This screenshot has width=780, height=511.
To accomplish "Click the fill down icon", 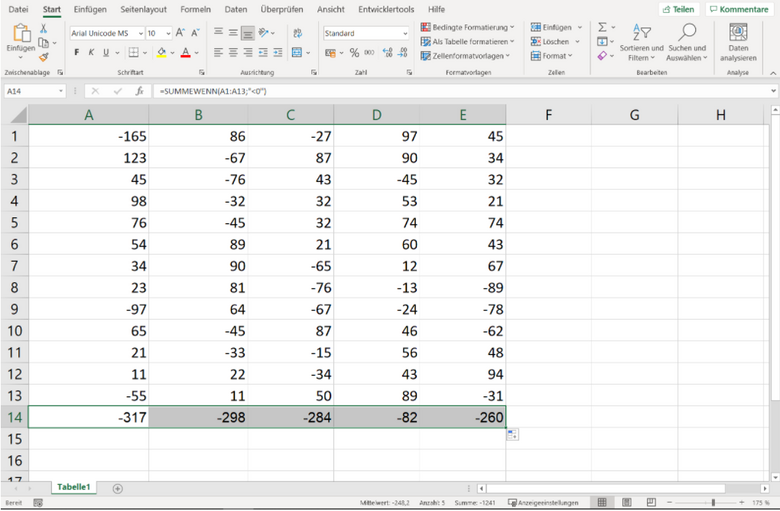I will tap(602, 41).
